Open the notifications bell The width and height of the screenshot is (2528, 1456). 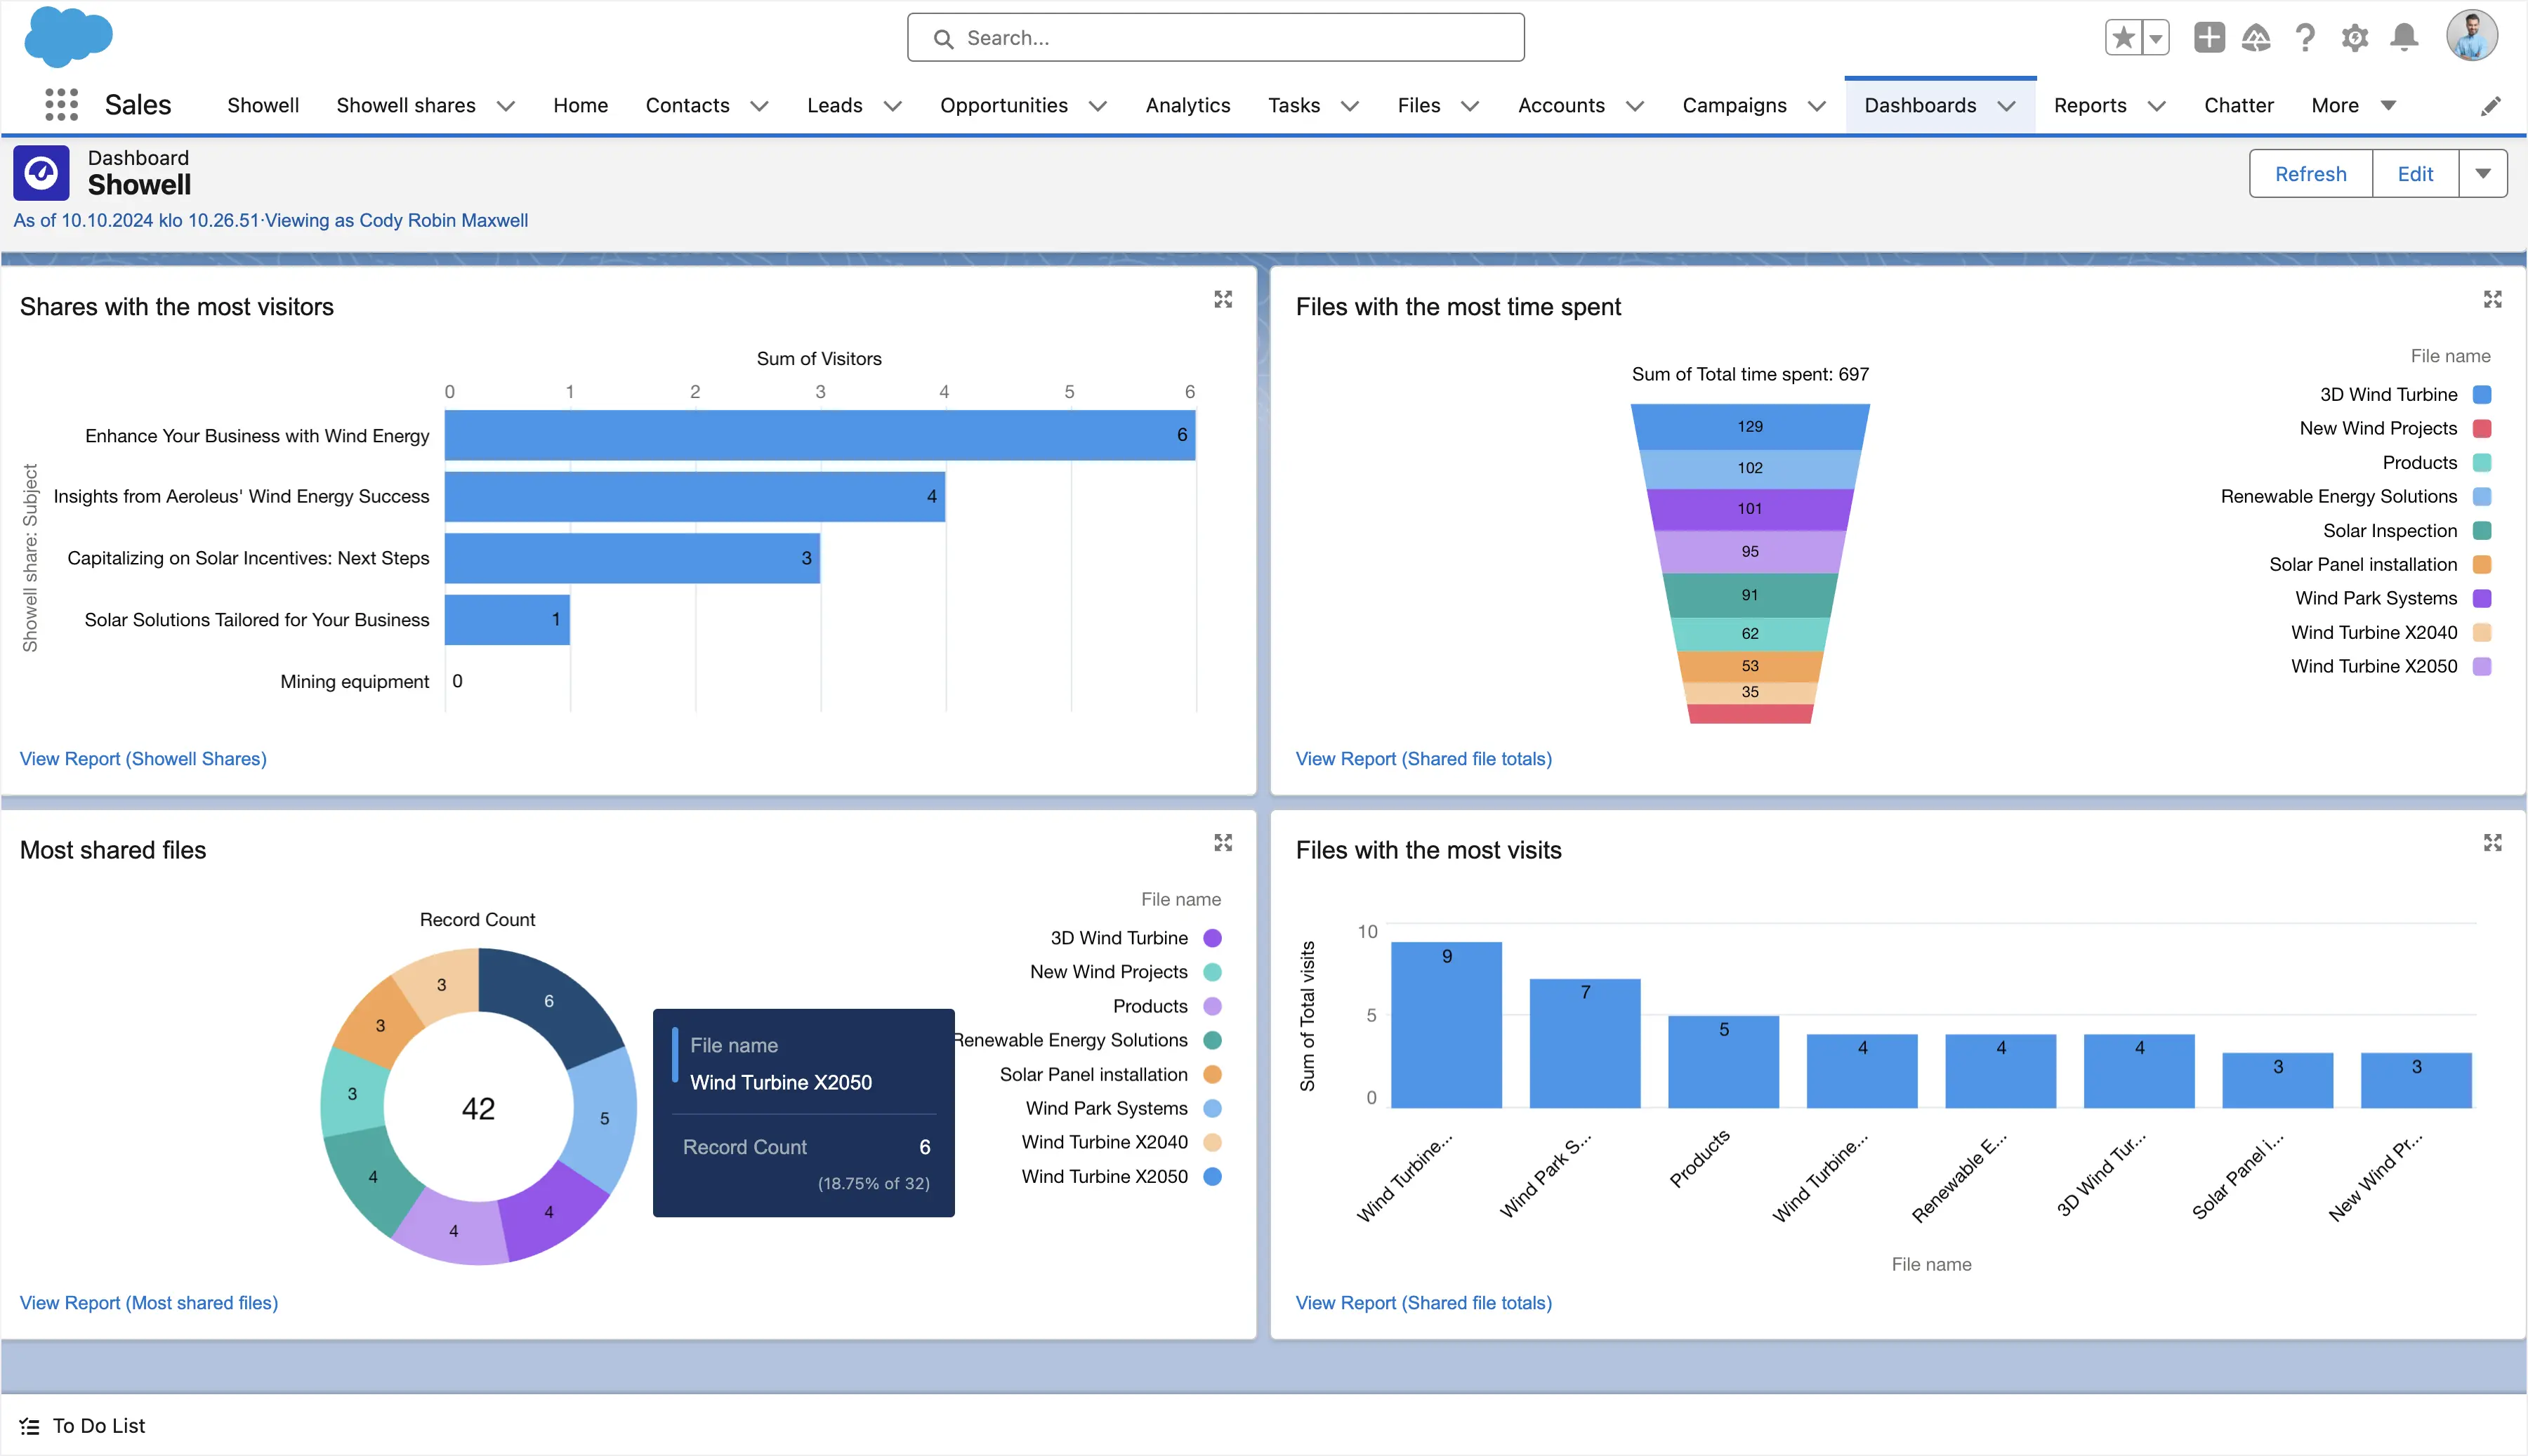click(2404, 38)
